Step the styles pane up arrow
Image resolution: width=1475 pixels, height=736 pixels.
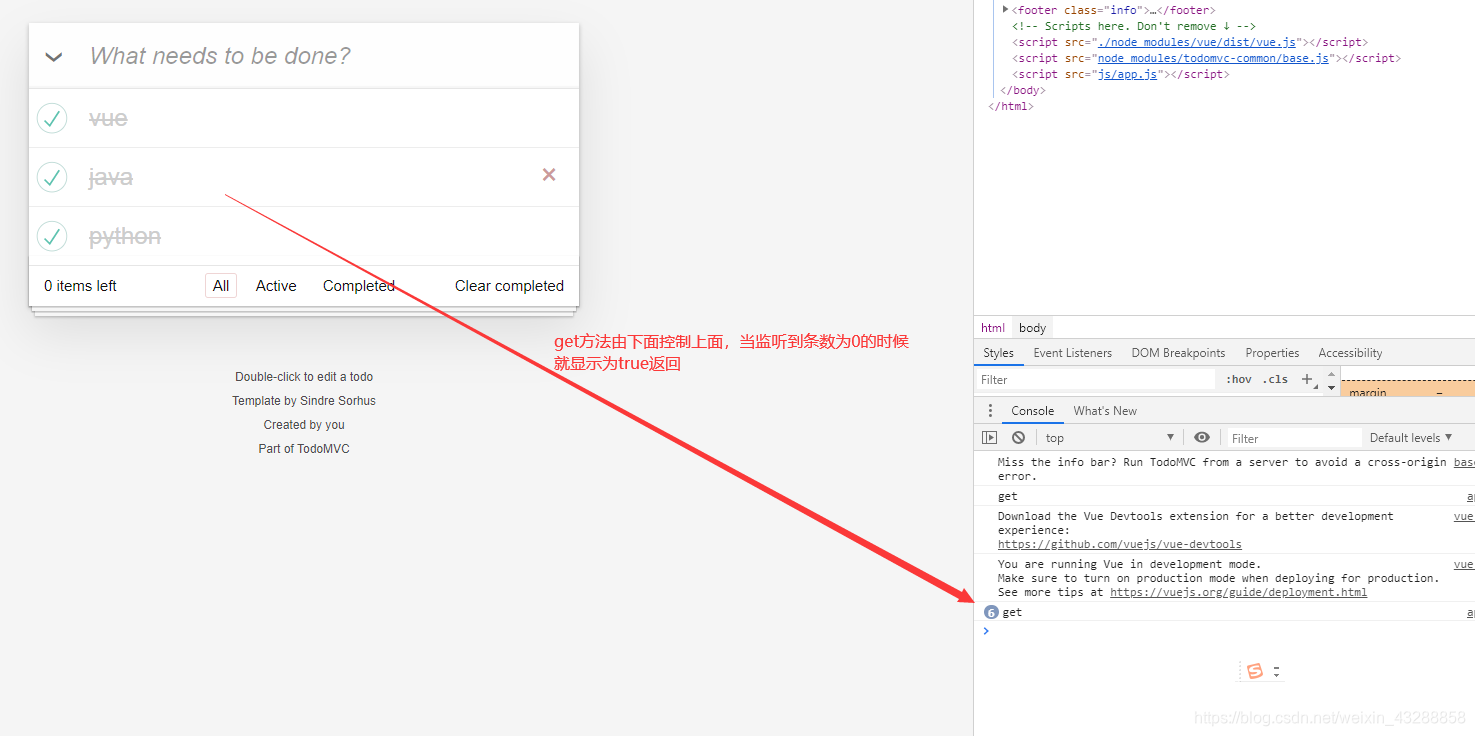[1331, 374]
